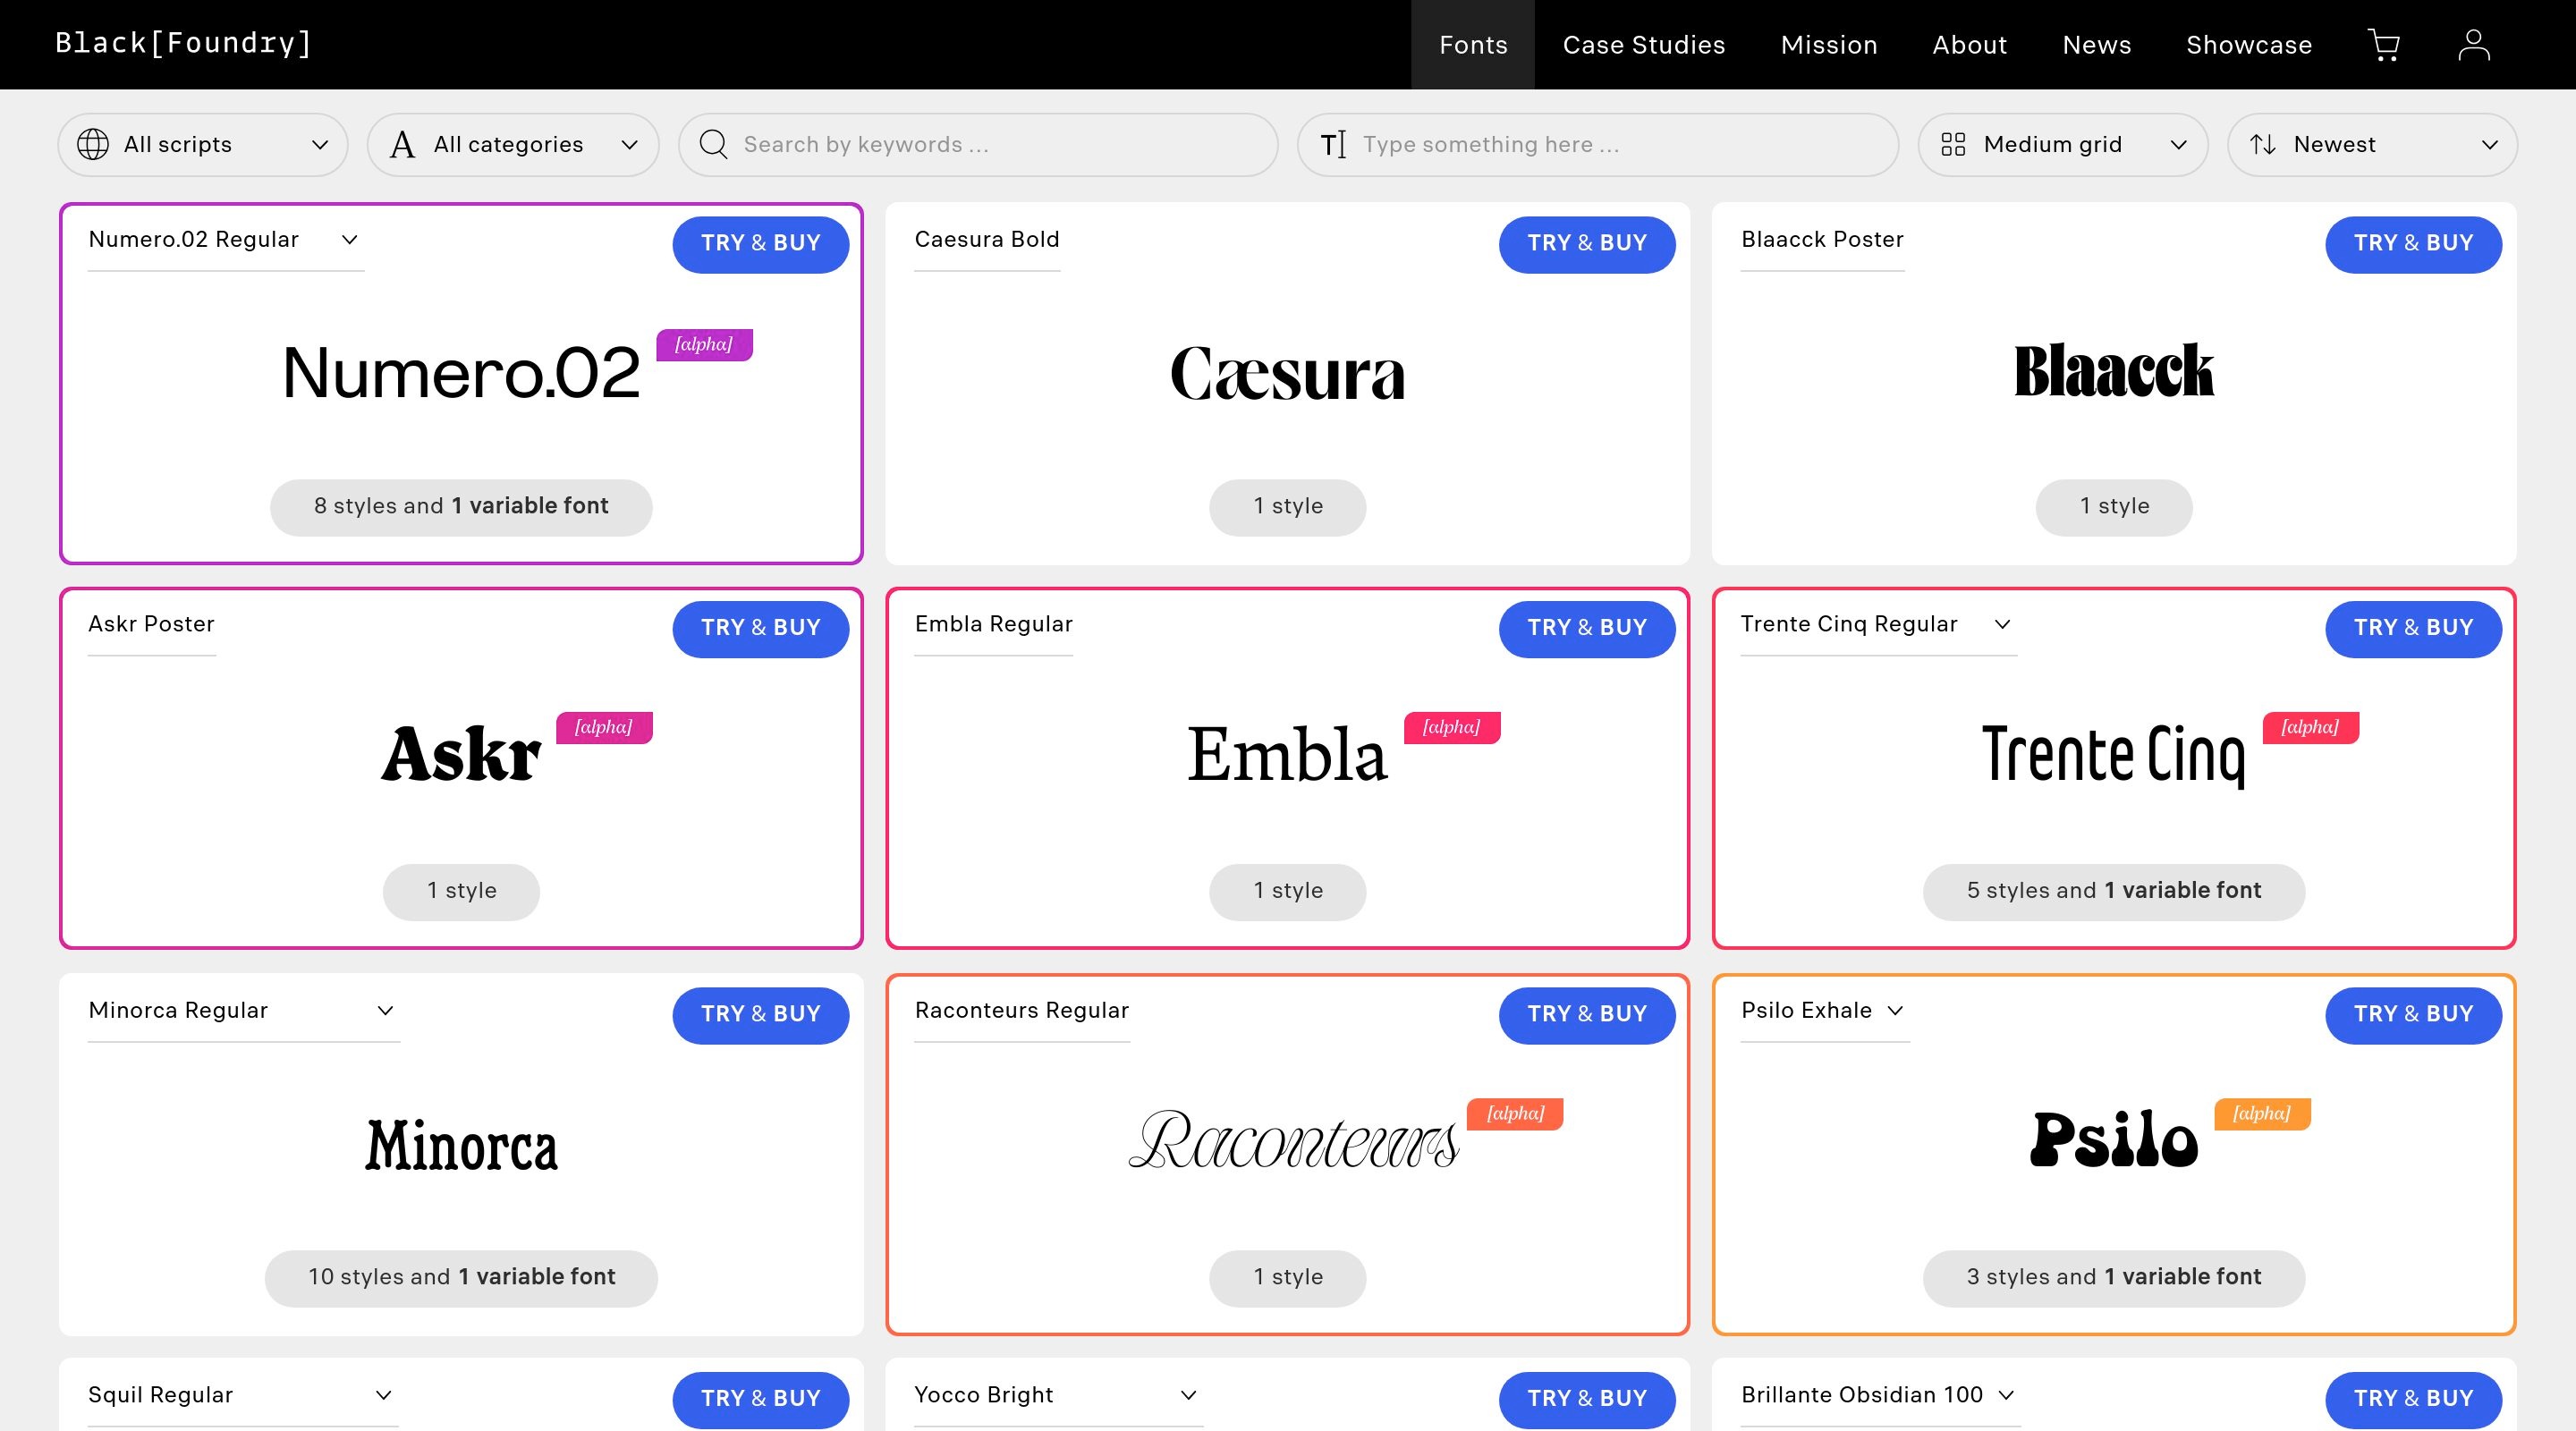Viewport: 2576px width, 1431px height.
Task: Click the Black[Foundry] logo
Action: point(183,43)
